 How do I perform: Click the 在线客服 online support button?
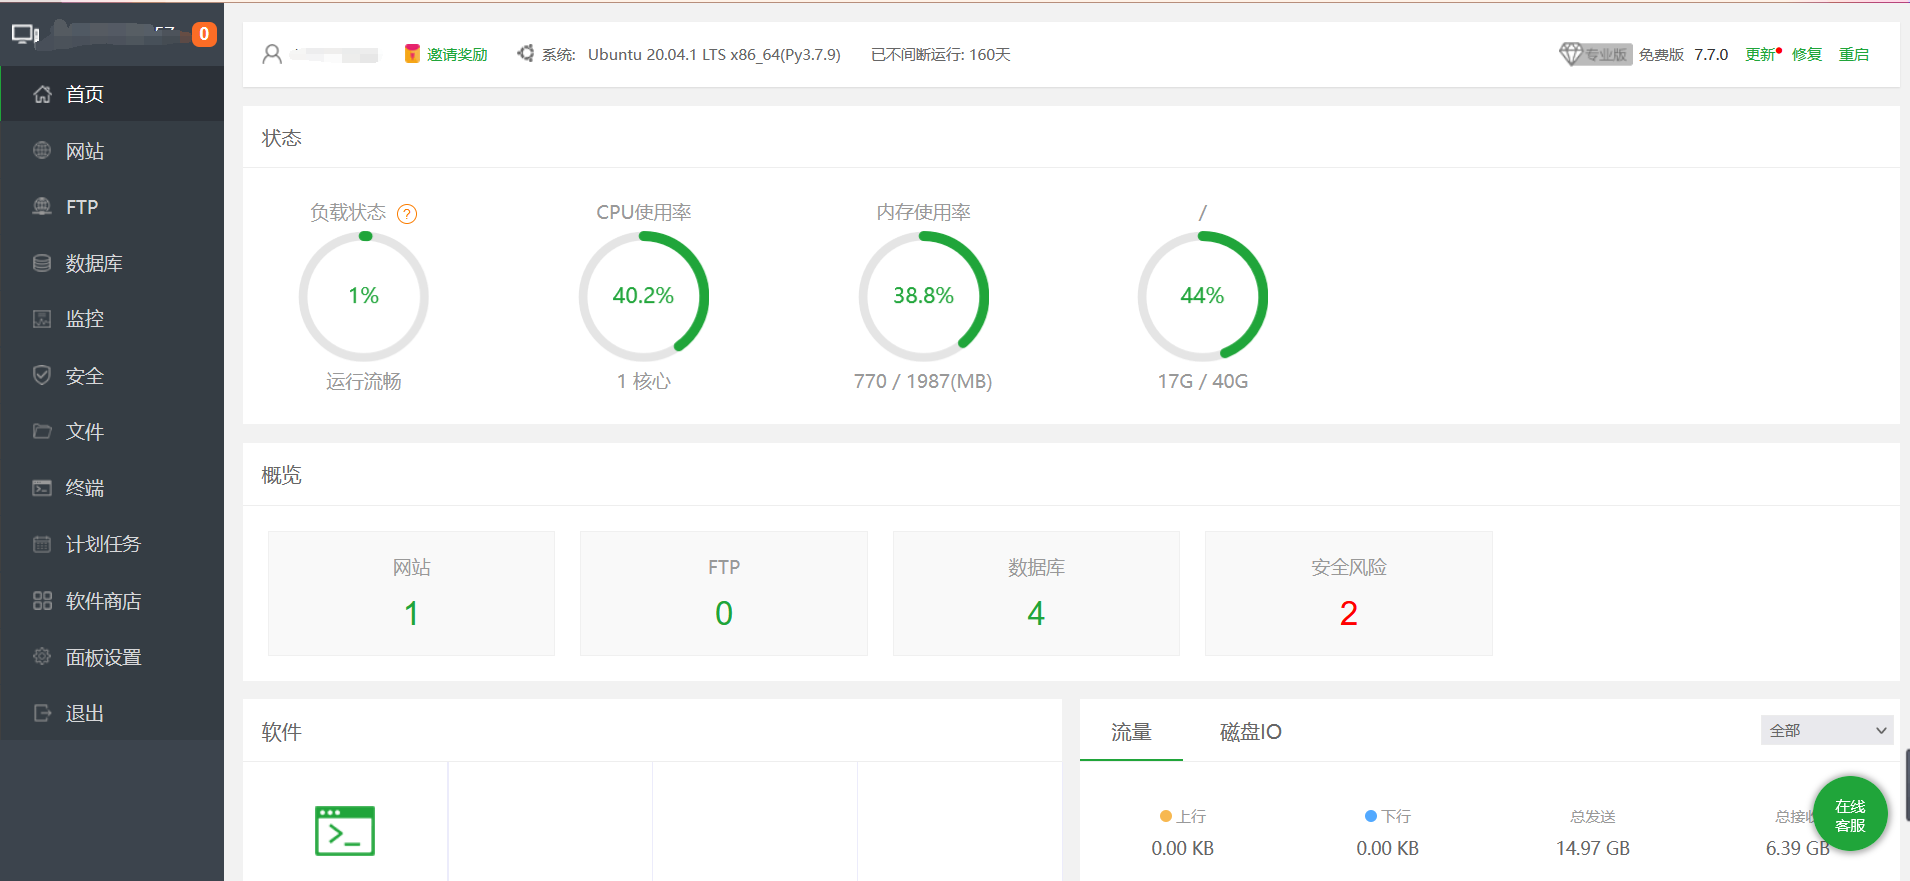click(x=1850, y=815)
